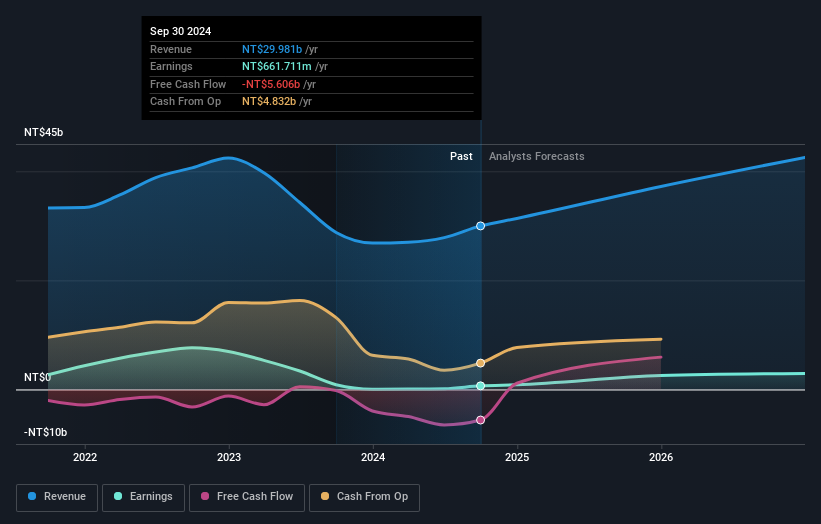Click the Free Cash Flow label in tooltip
The image size is (821, 524).
click(x=188, y=84)
